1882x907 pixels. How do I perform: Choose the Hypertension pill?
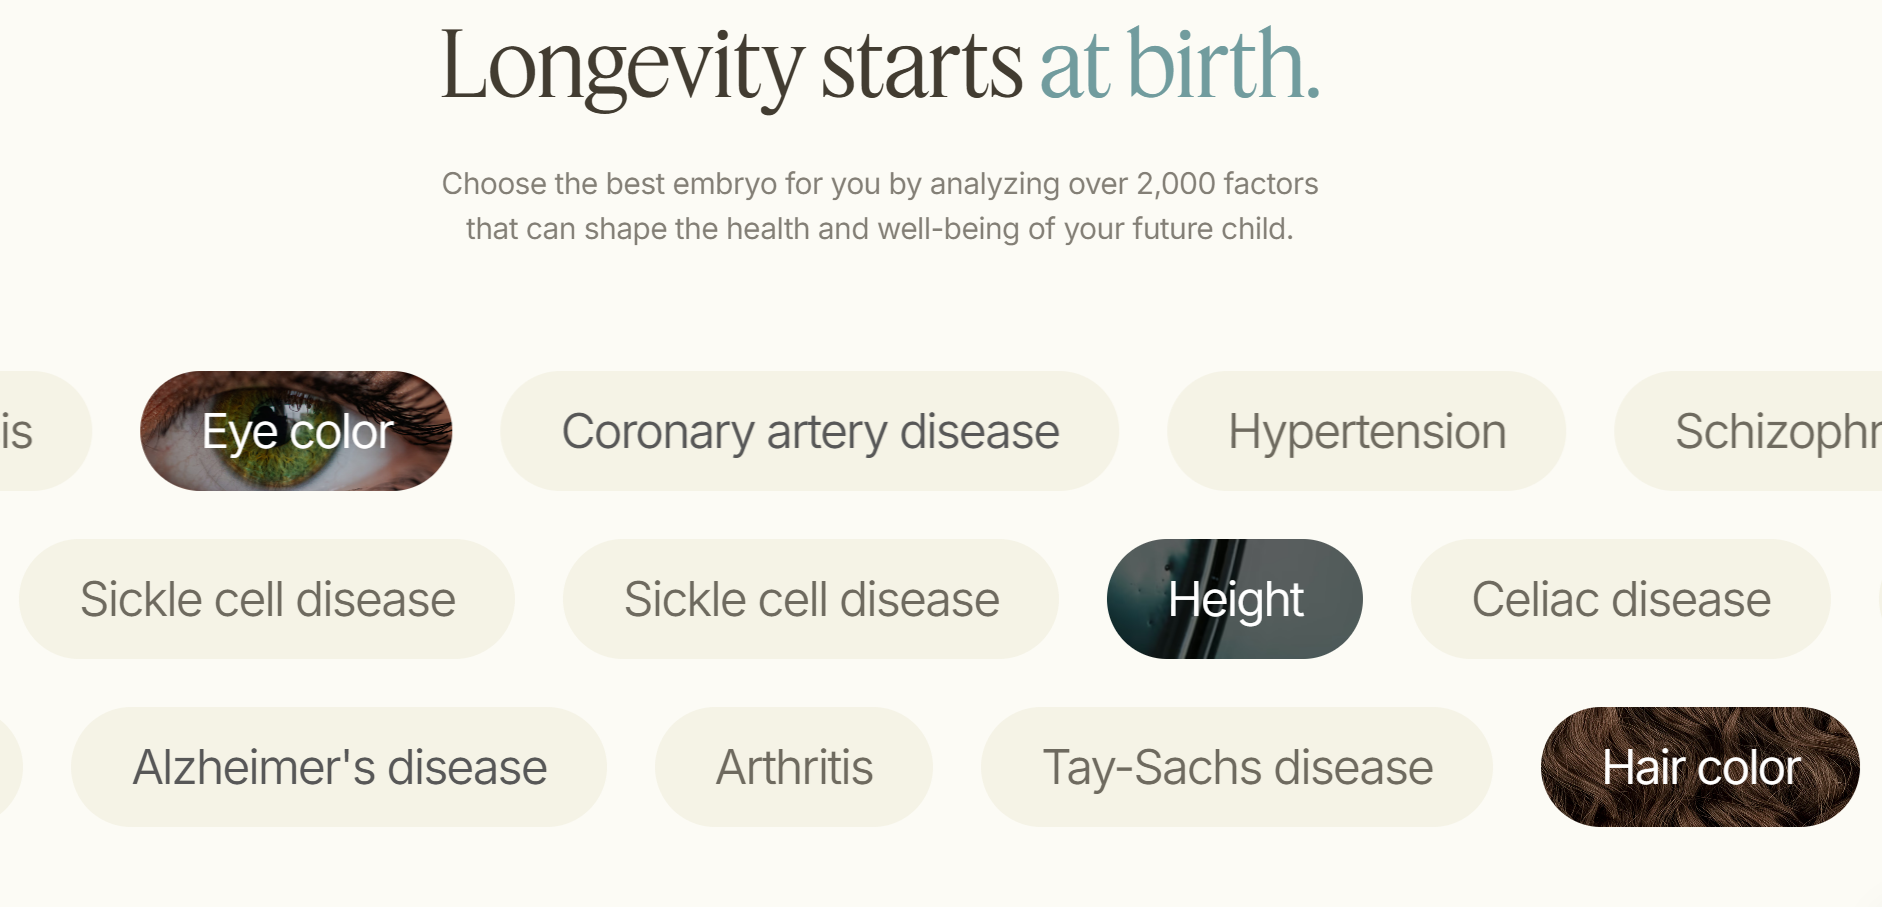1366,432
